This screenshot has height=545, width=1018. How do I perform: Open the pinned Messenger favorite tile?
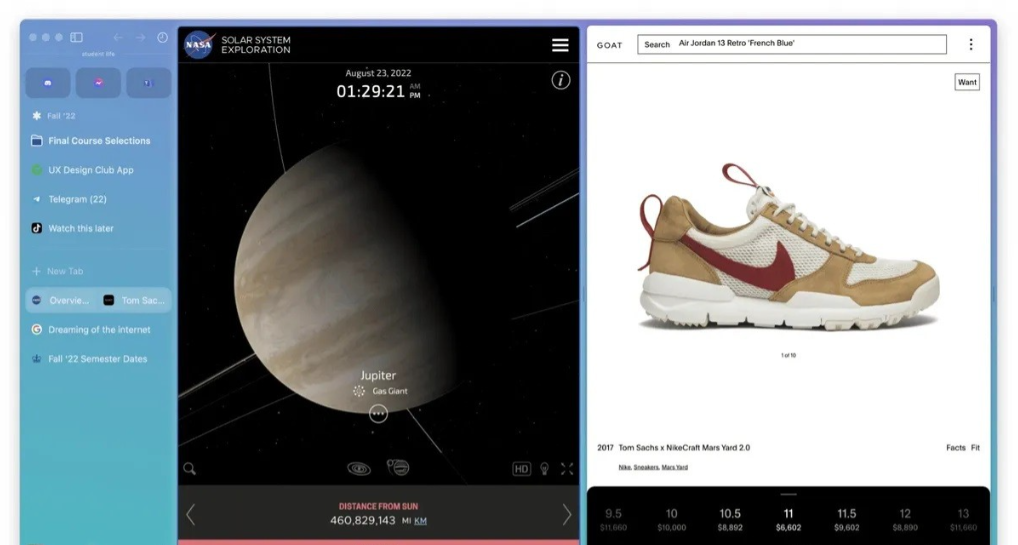click(98, 83)
